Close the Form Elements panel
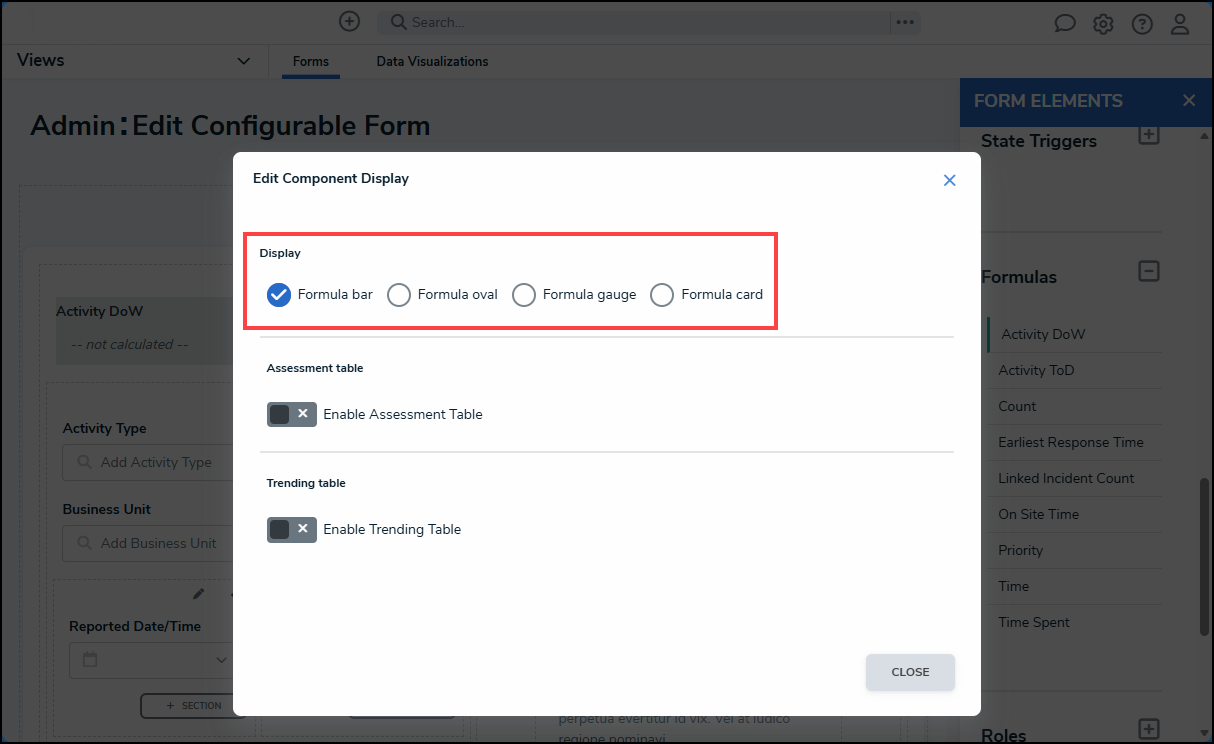The image size is (1214, 744). pos(1189,101)
